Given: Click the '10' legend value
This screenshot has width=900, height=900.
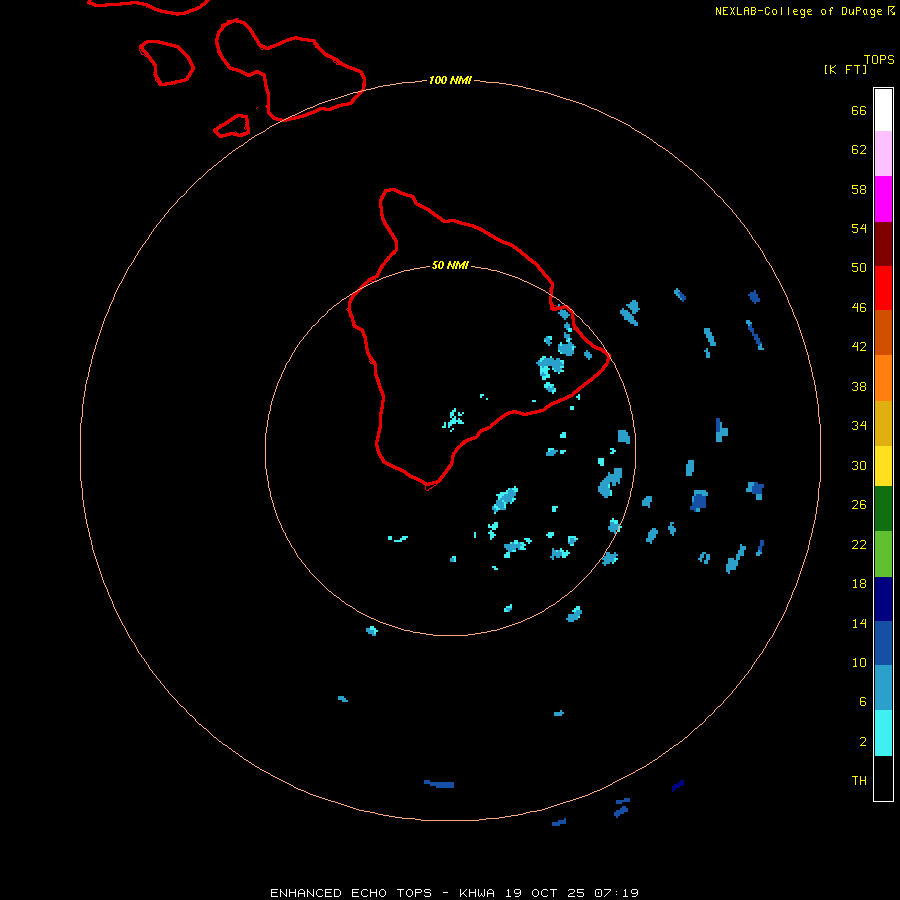Looking at the screenshot, I should (x=859, y=662).
